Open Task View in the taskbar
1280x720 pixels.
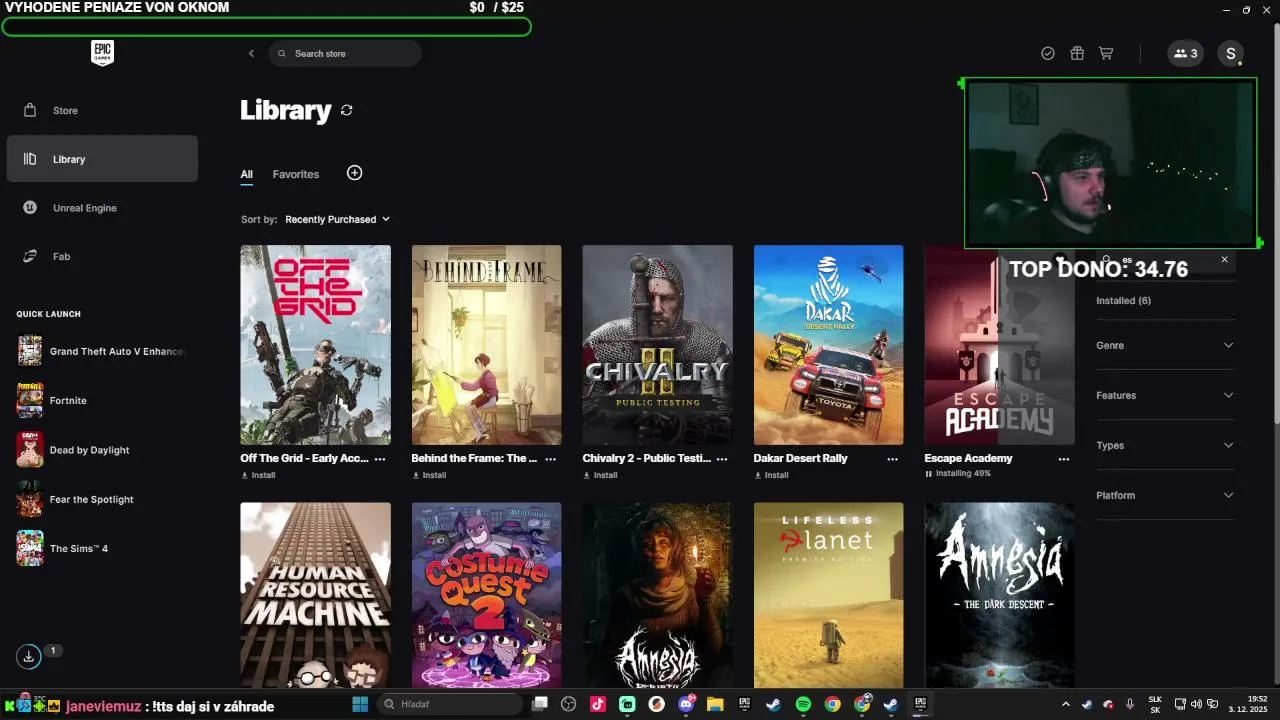coord(540,704)
